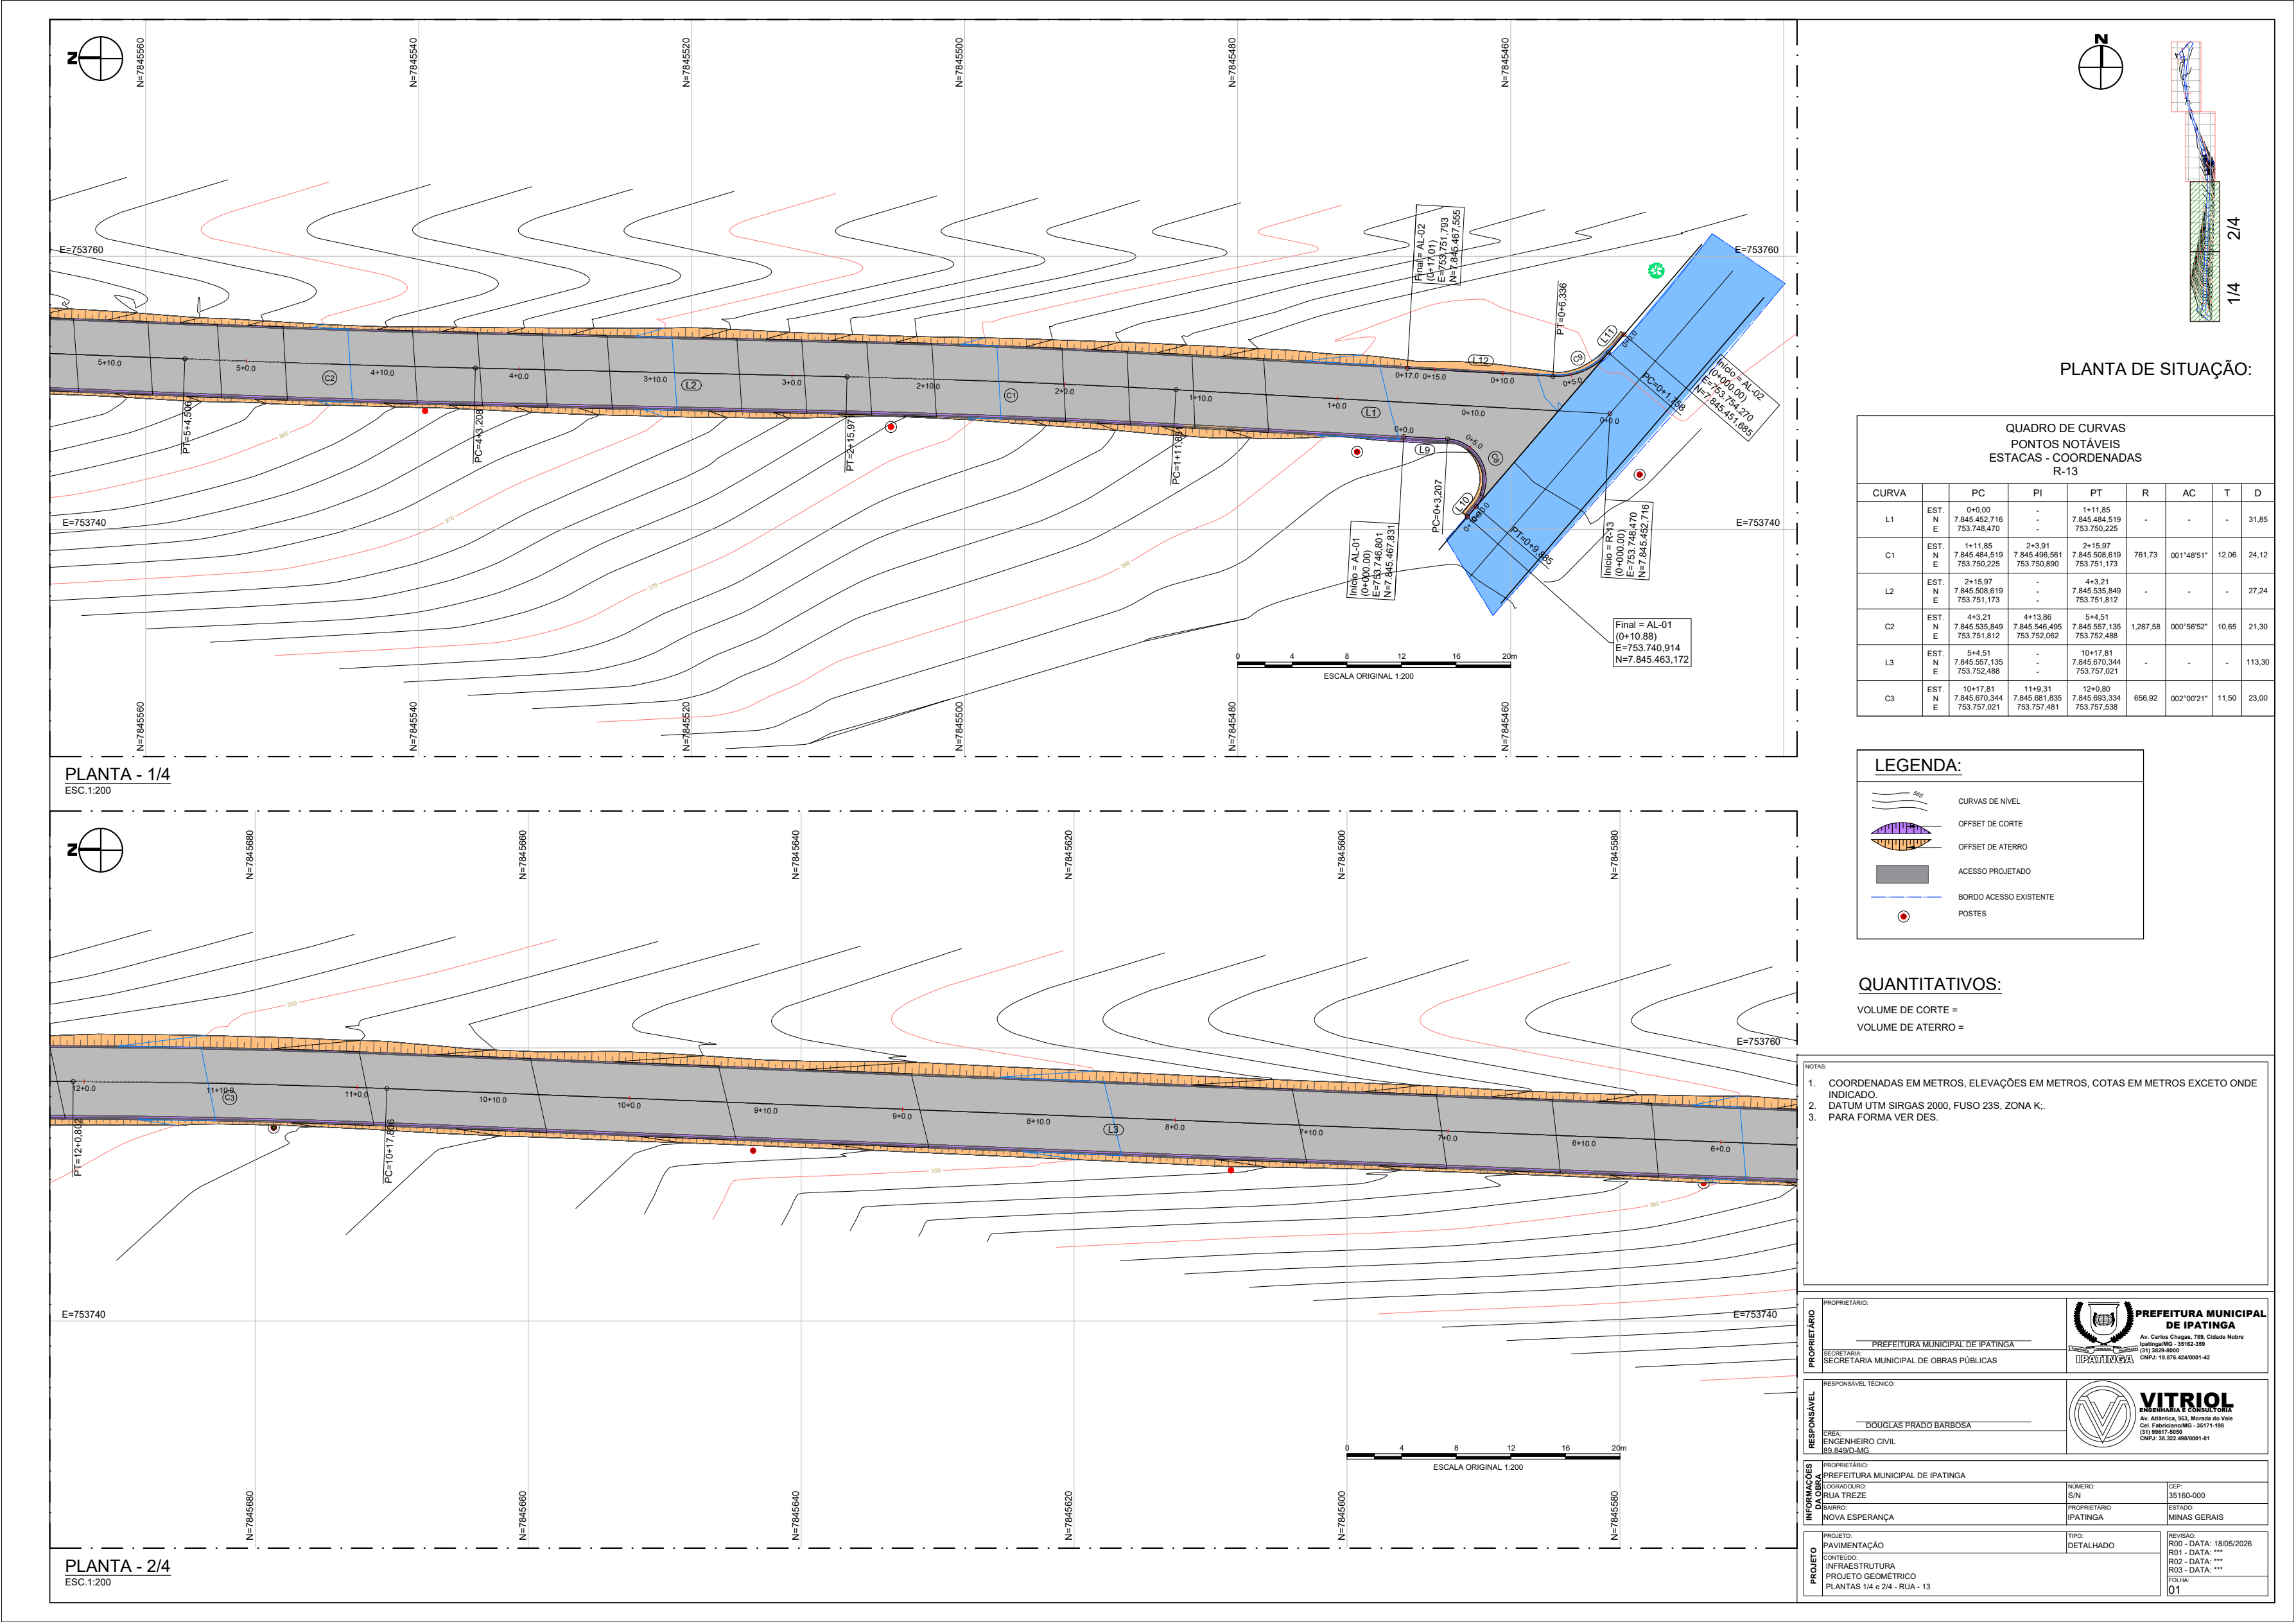Select the 'VOLUME DE CORTE =' line
This screenshot has height=1622, width=2296.
point(1907,1010)
